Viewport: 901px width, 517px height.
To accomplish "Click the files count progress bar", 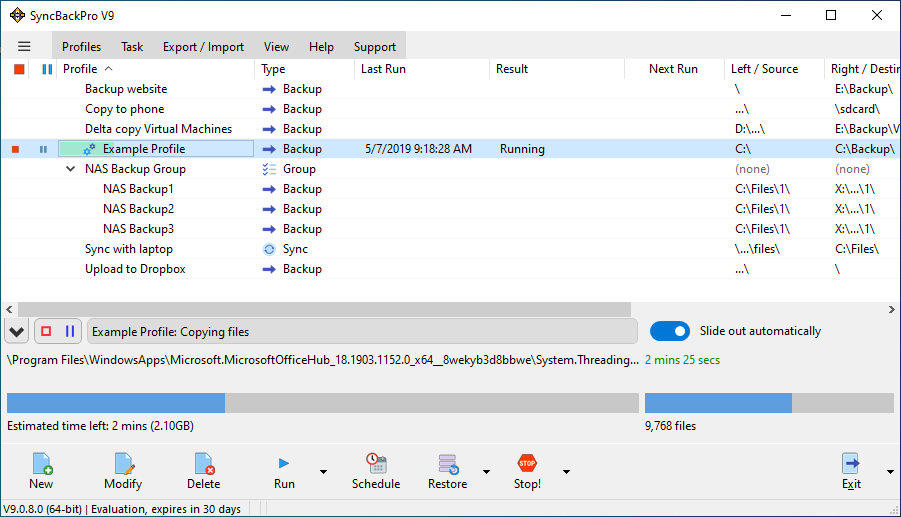I will point(769,403).
